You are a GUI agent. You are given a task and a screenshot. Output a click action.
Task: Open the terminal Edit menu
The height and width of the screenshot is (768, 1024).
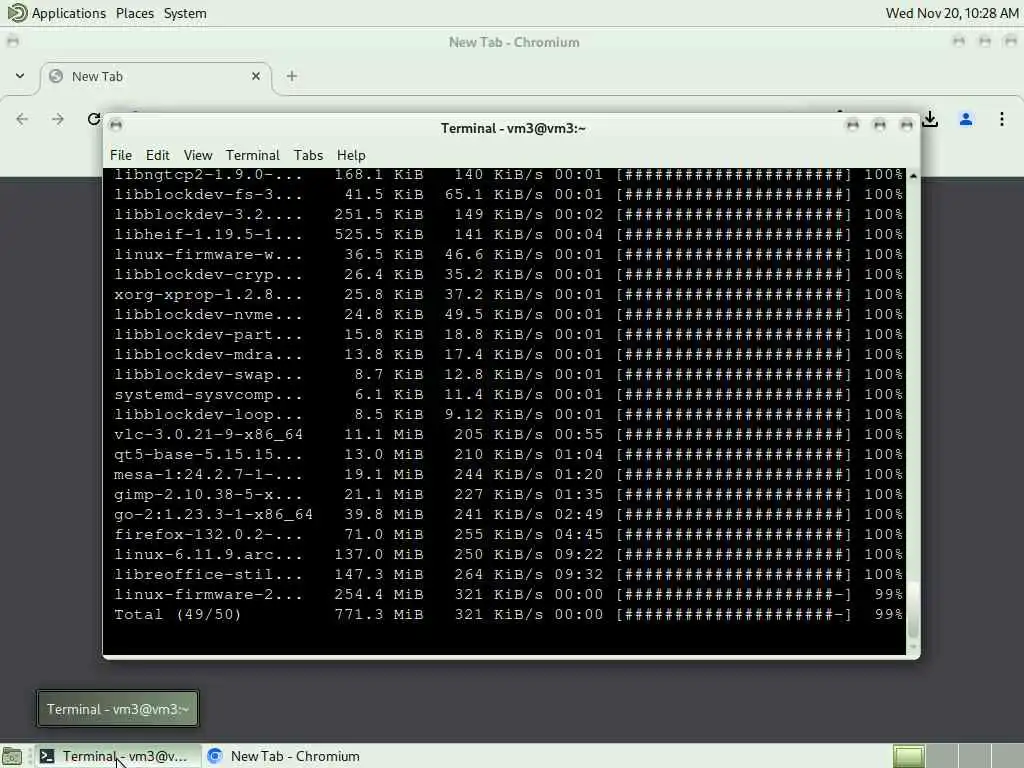pyautogui.click(x=157, y=155)
